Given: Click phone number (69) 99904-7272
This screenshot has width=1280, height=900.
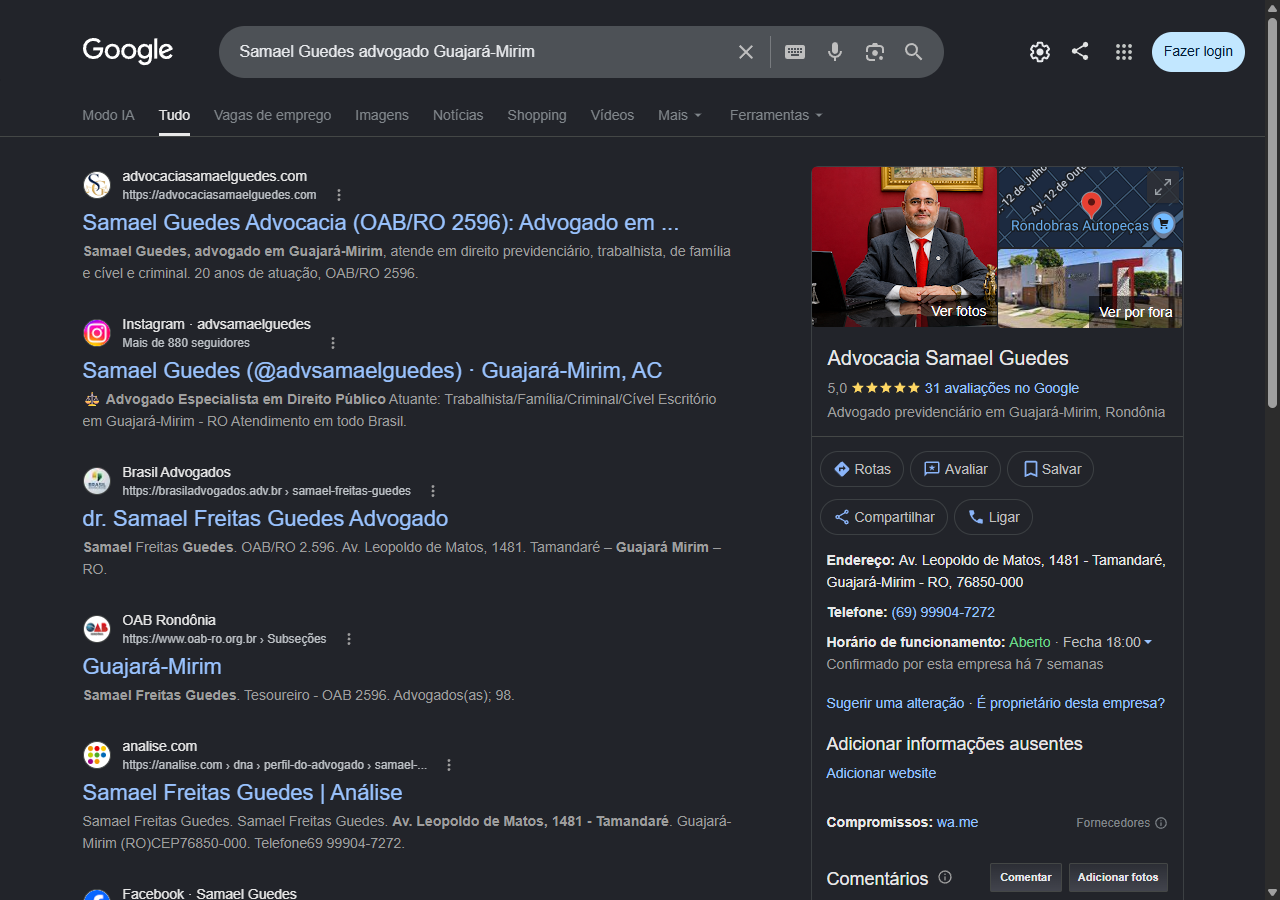Looking at the screenshot, I should click(943, 612).
